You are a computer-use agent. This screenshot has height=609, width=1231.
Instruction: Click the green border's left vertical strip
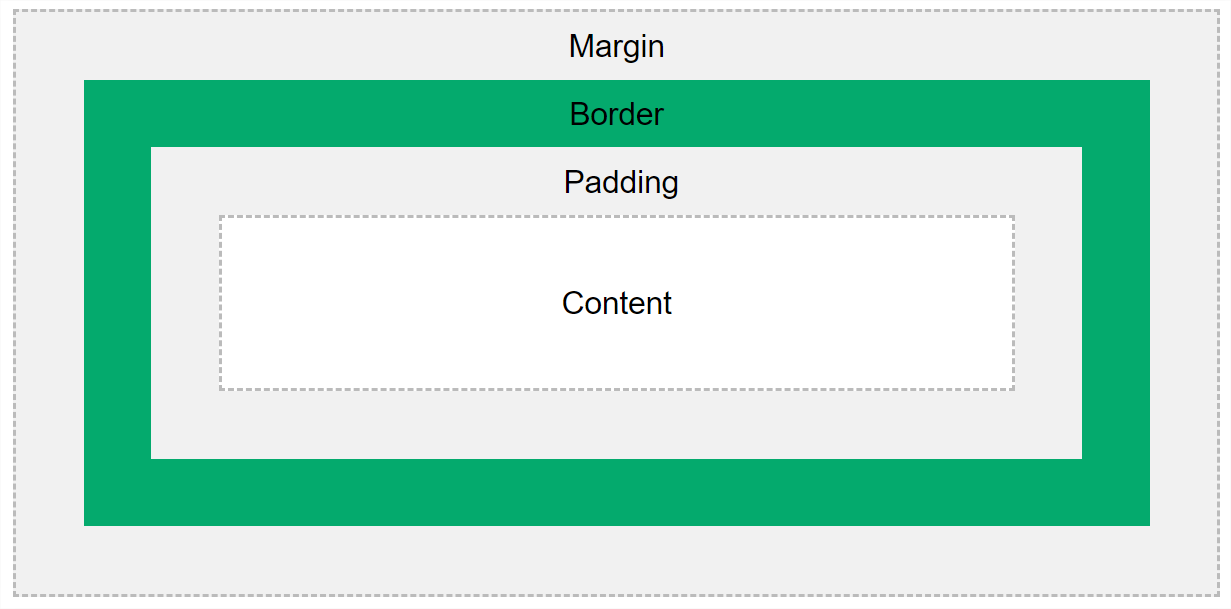click(117, 302)
